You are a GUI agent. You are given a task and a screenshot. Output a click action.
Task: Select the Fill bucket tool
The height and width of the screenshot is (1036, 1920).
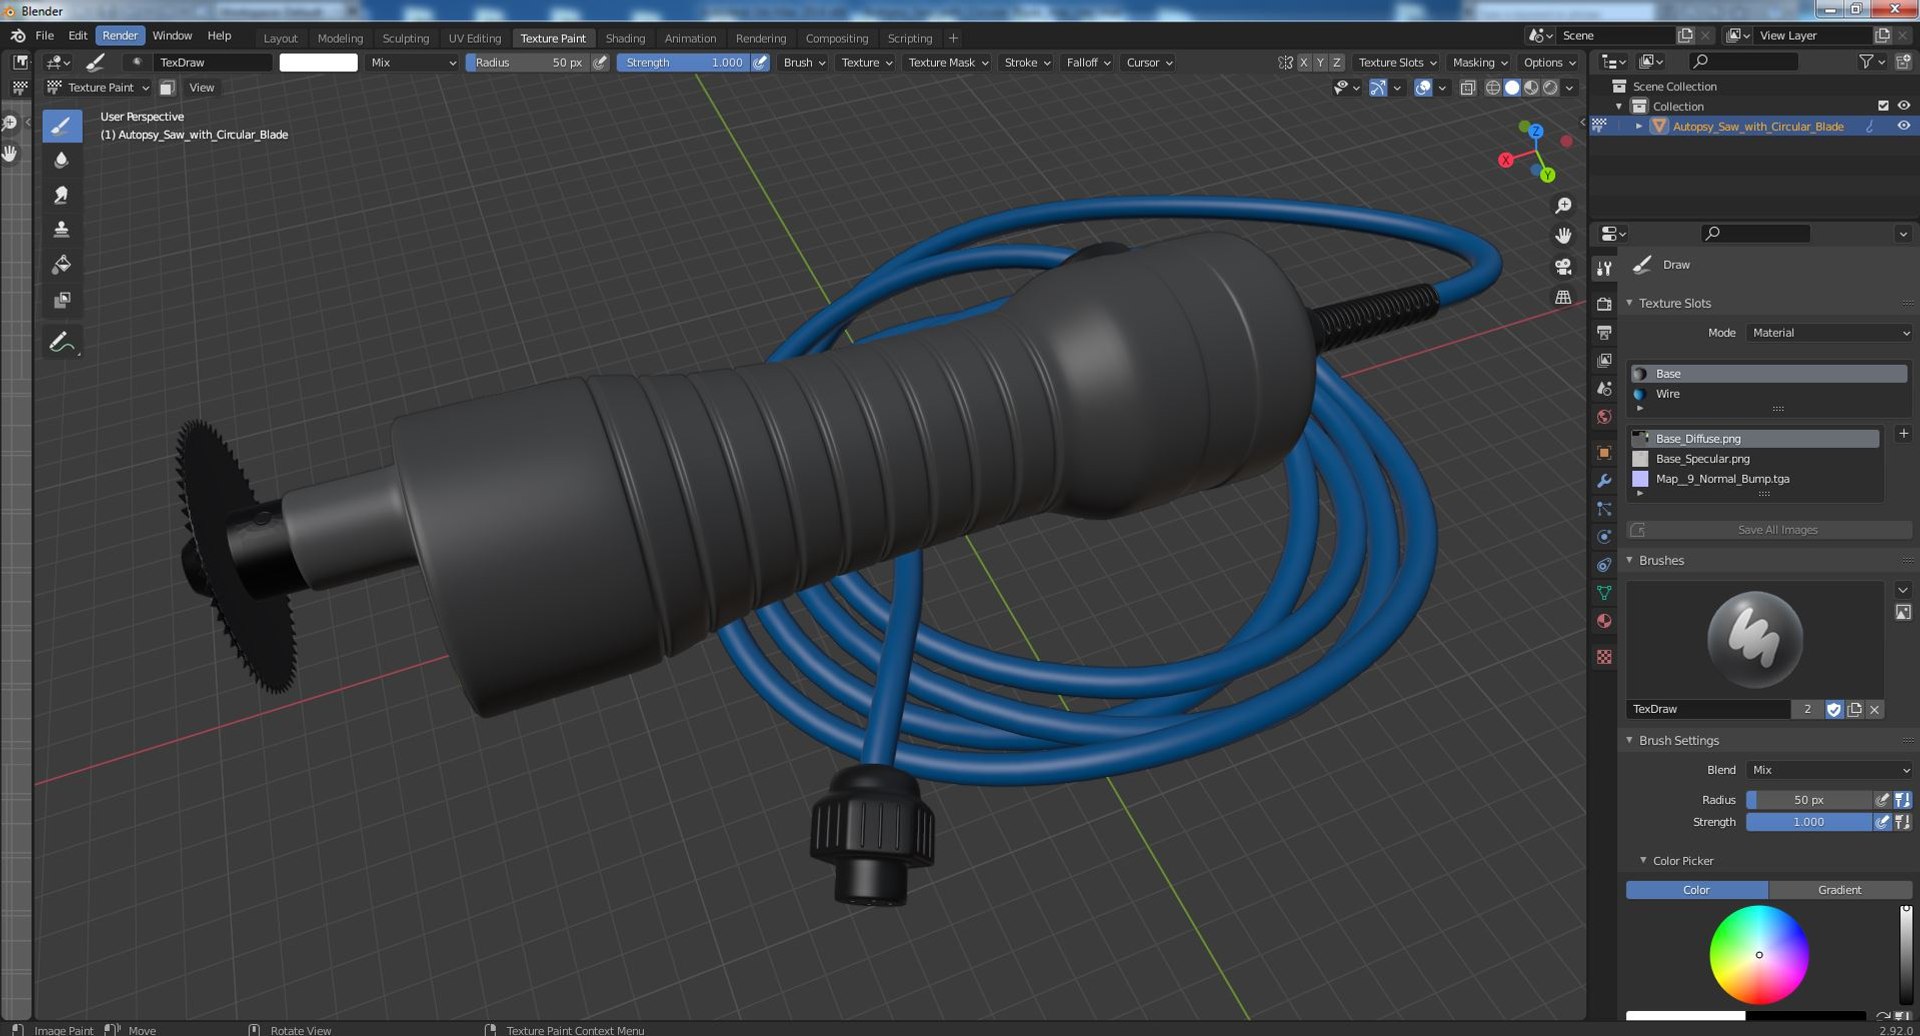tap(61, 265)
